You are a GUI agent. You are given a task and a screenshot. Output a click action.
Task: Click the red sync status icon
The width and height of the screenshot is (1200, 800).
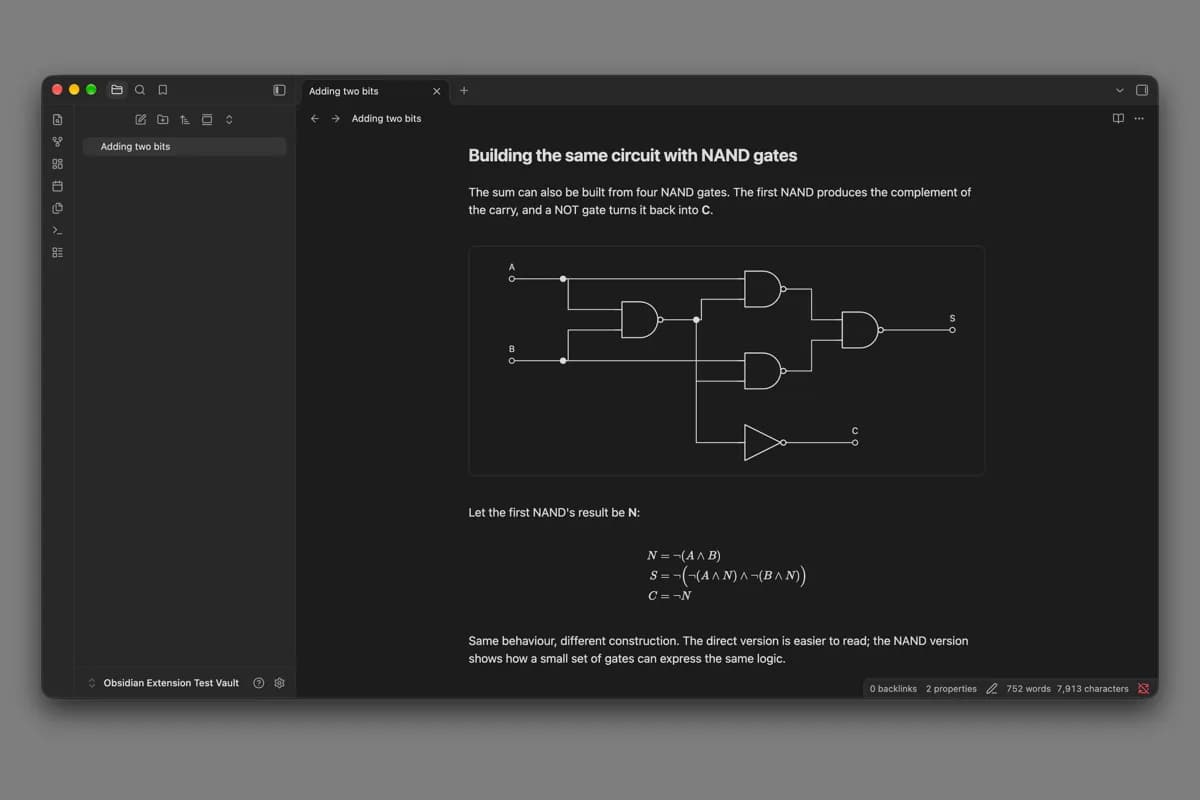point(1143,688)
